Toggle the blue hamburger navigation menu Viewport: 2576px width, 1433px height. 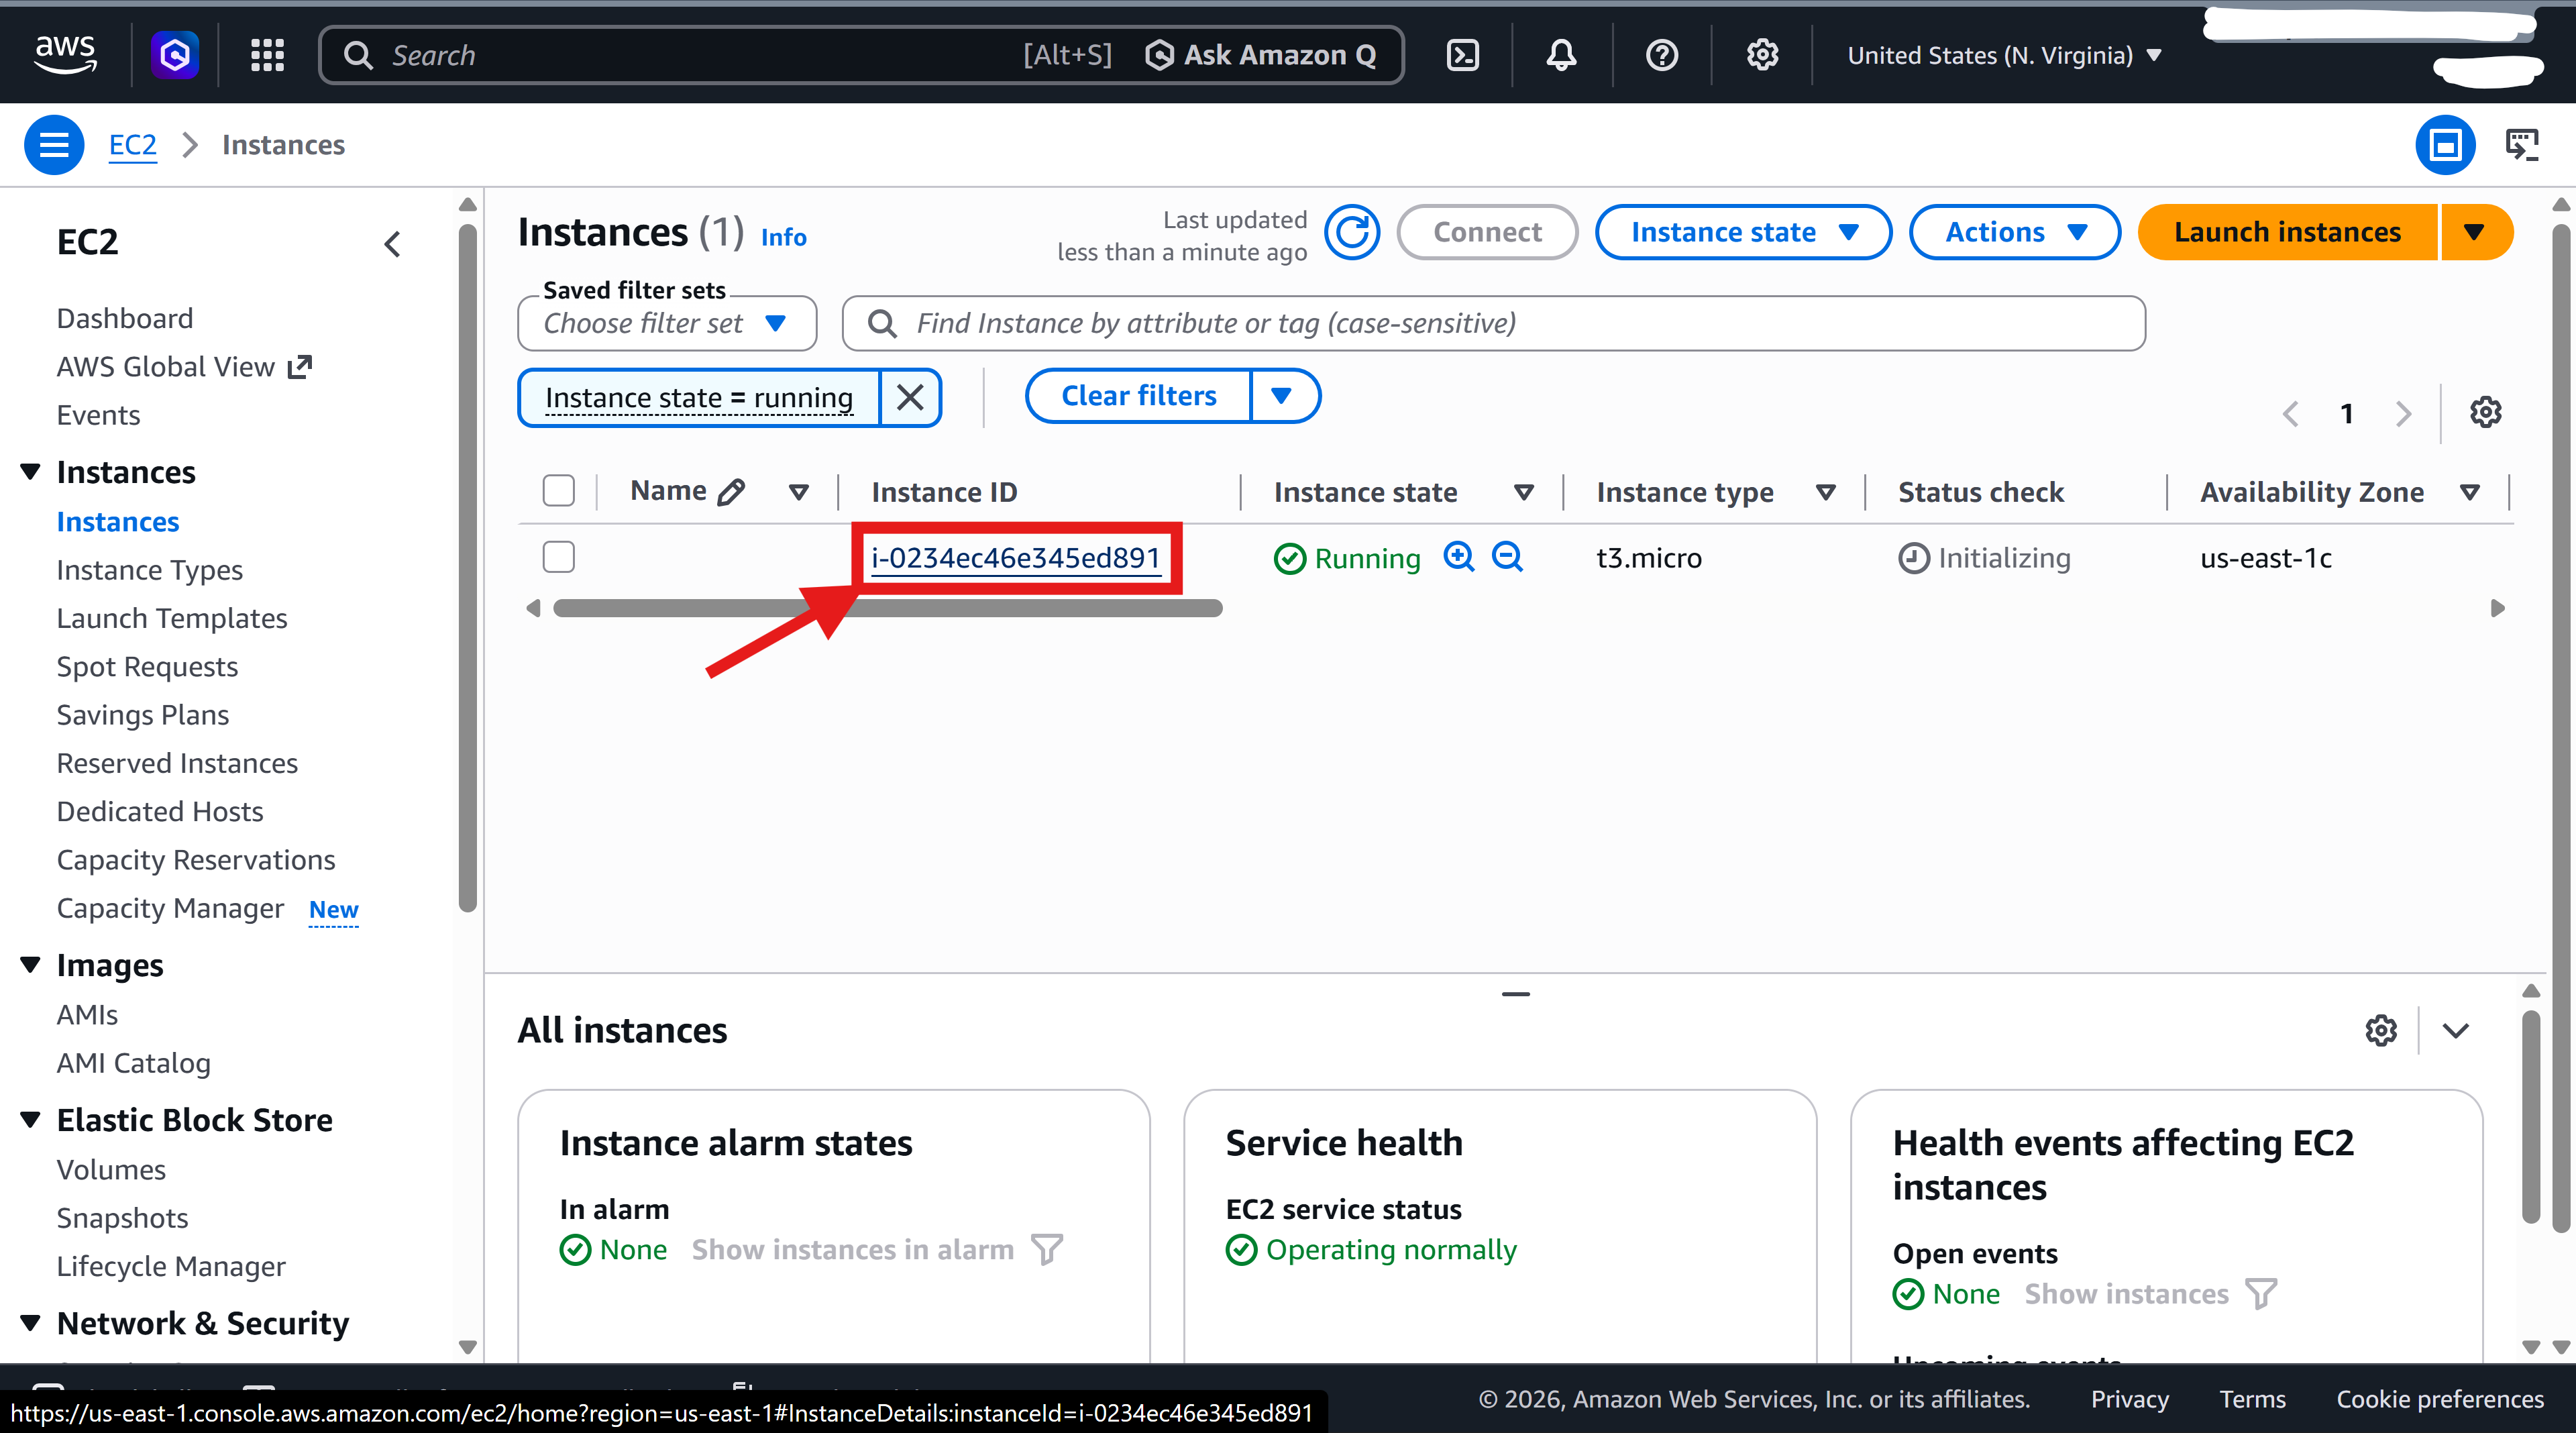tap(54, 145)
